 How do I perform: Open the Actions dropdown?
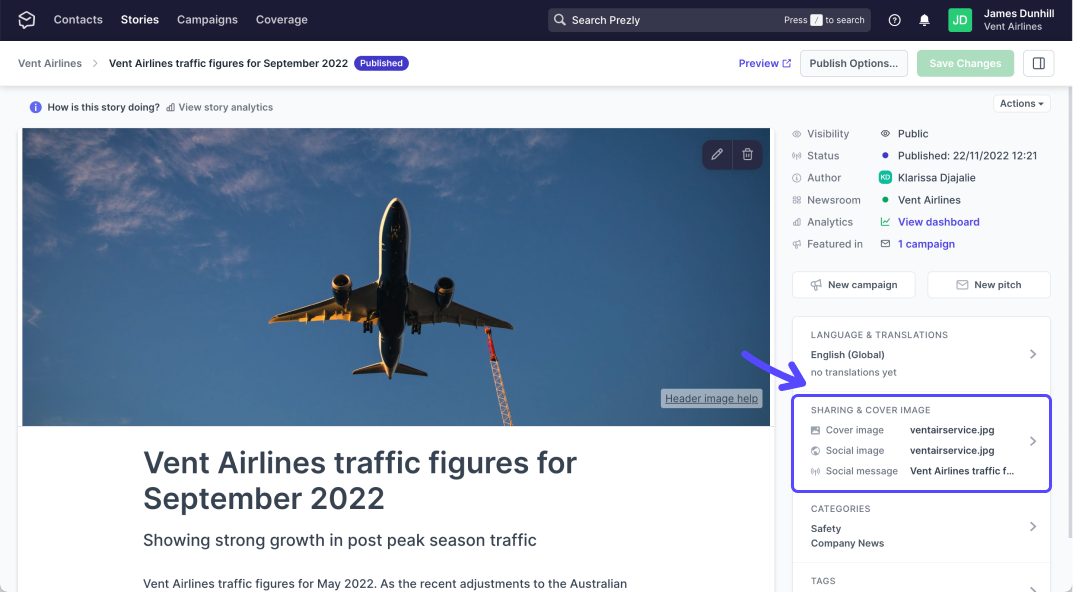coord(1022,103)
